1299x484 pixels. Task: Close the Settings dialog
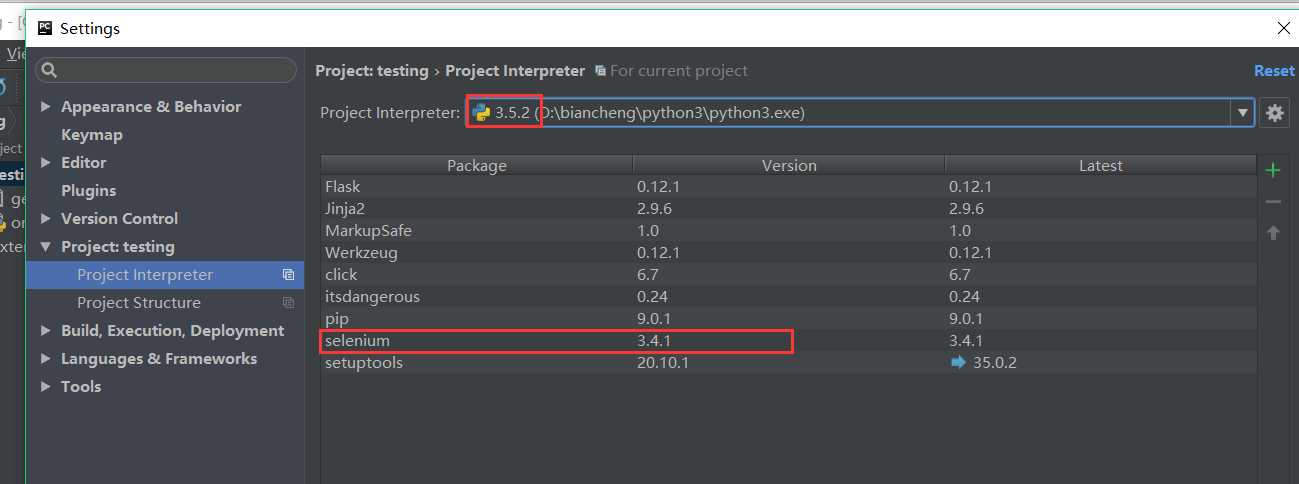[x=1283, y=29]
